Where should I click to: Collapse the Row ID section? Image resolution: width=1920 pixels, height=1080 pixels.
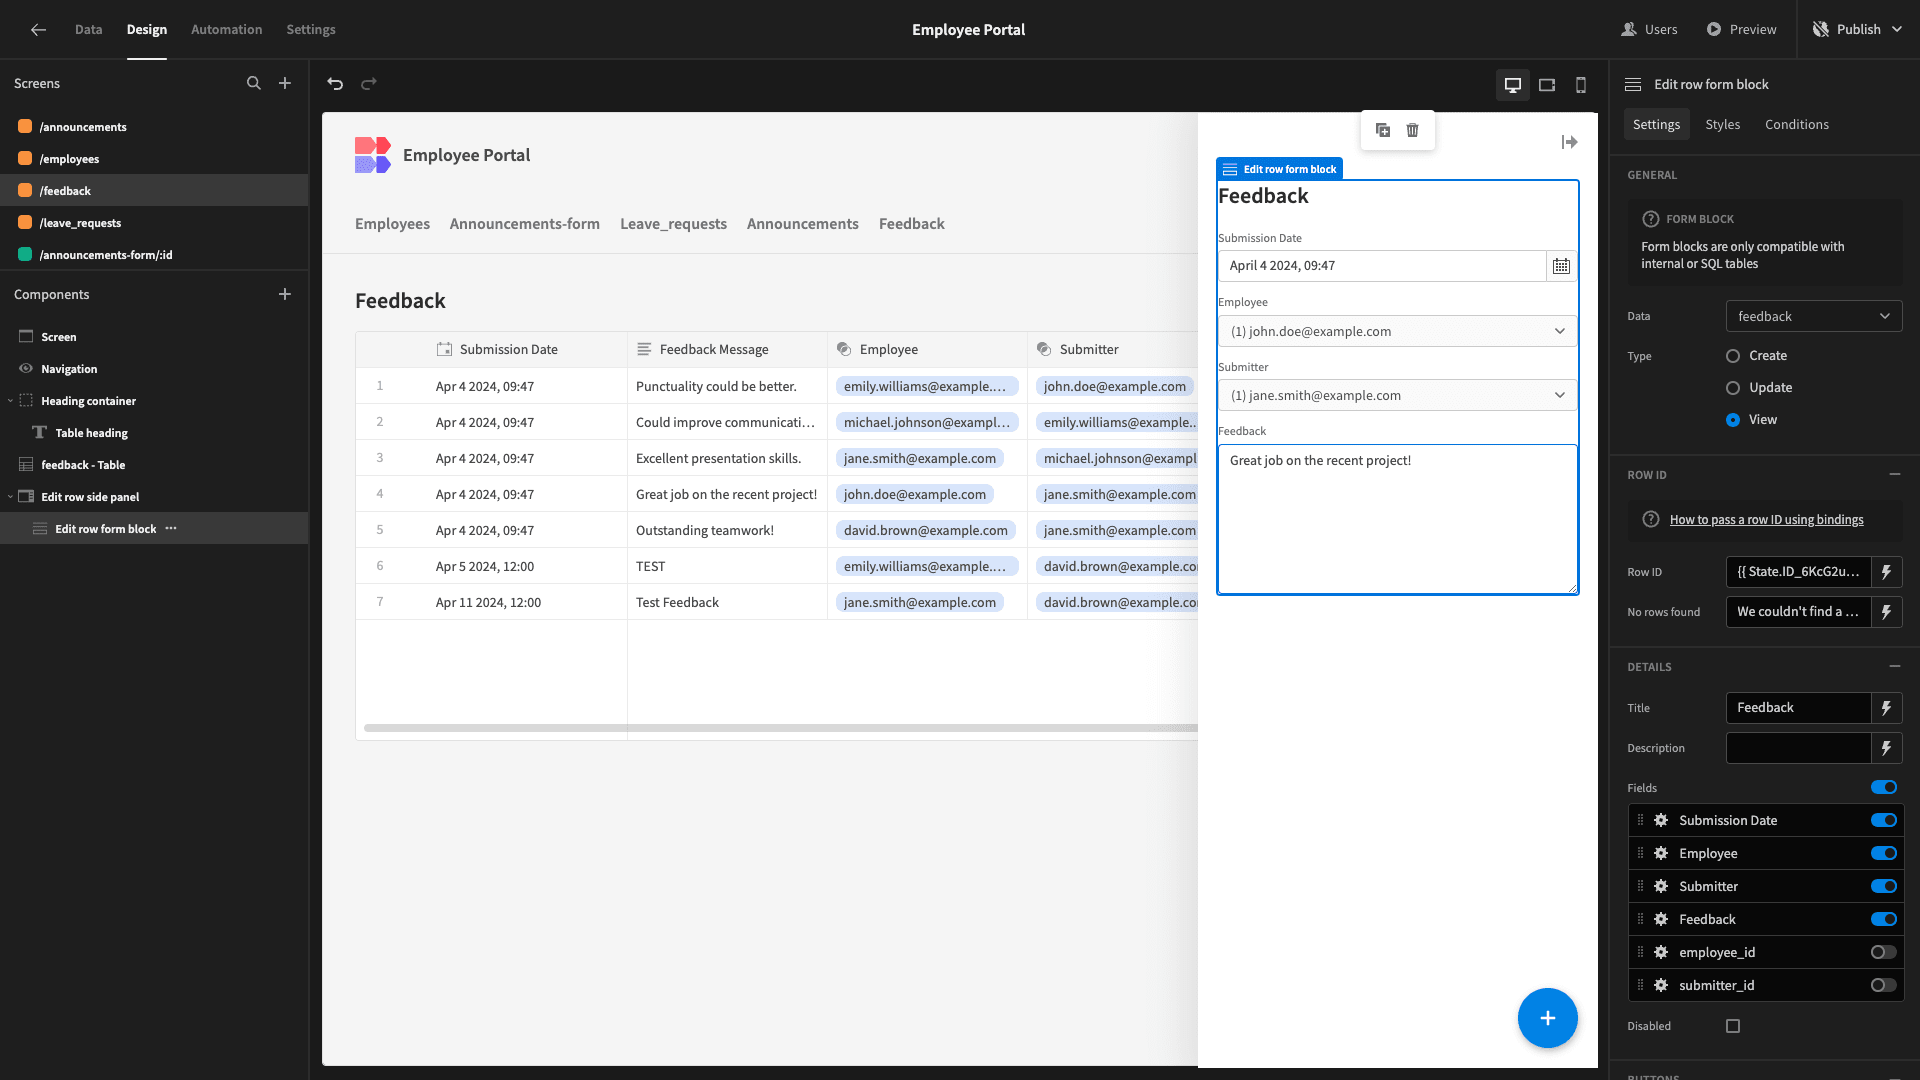1894,474
